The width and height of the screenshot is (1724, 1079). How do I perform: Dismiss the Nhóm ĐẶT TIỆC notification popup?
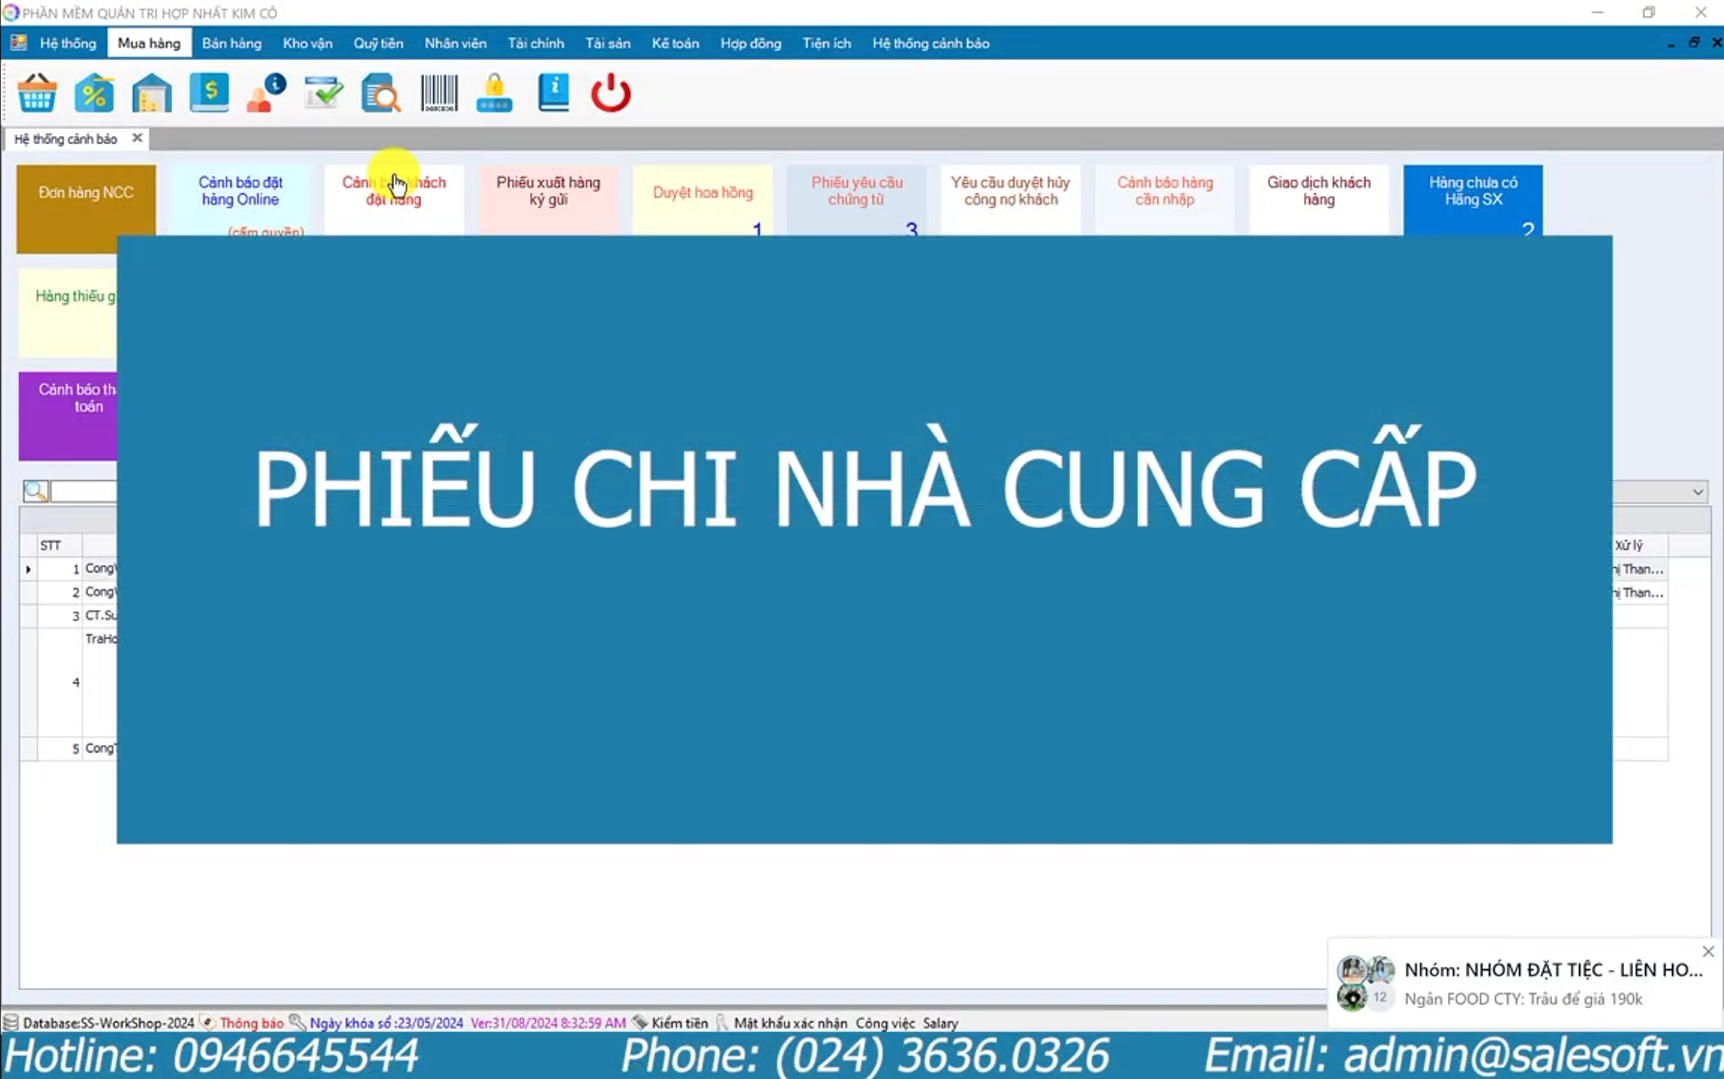[x=1708, y=951]
